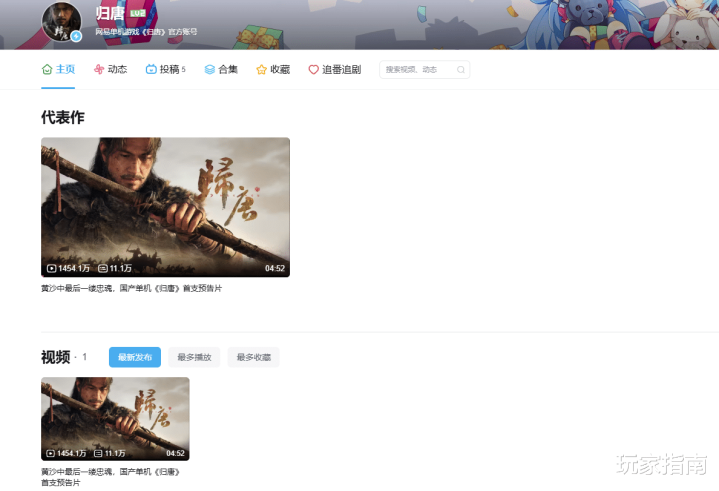Open the 主页 home tab
719x491 pixels.
tap(58, 69)
